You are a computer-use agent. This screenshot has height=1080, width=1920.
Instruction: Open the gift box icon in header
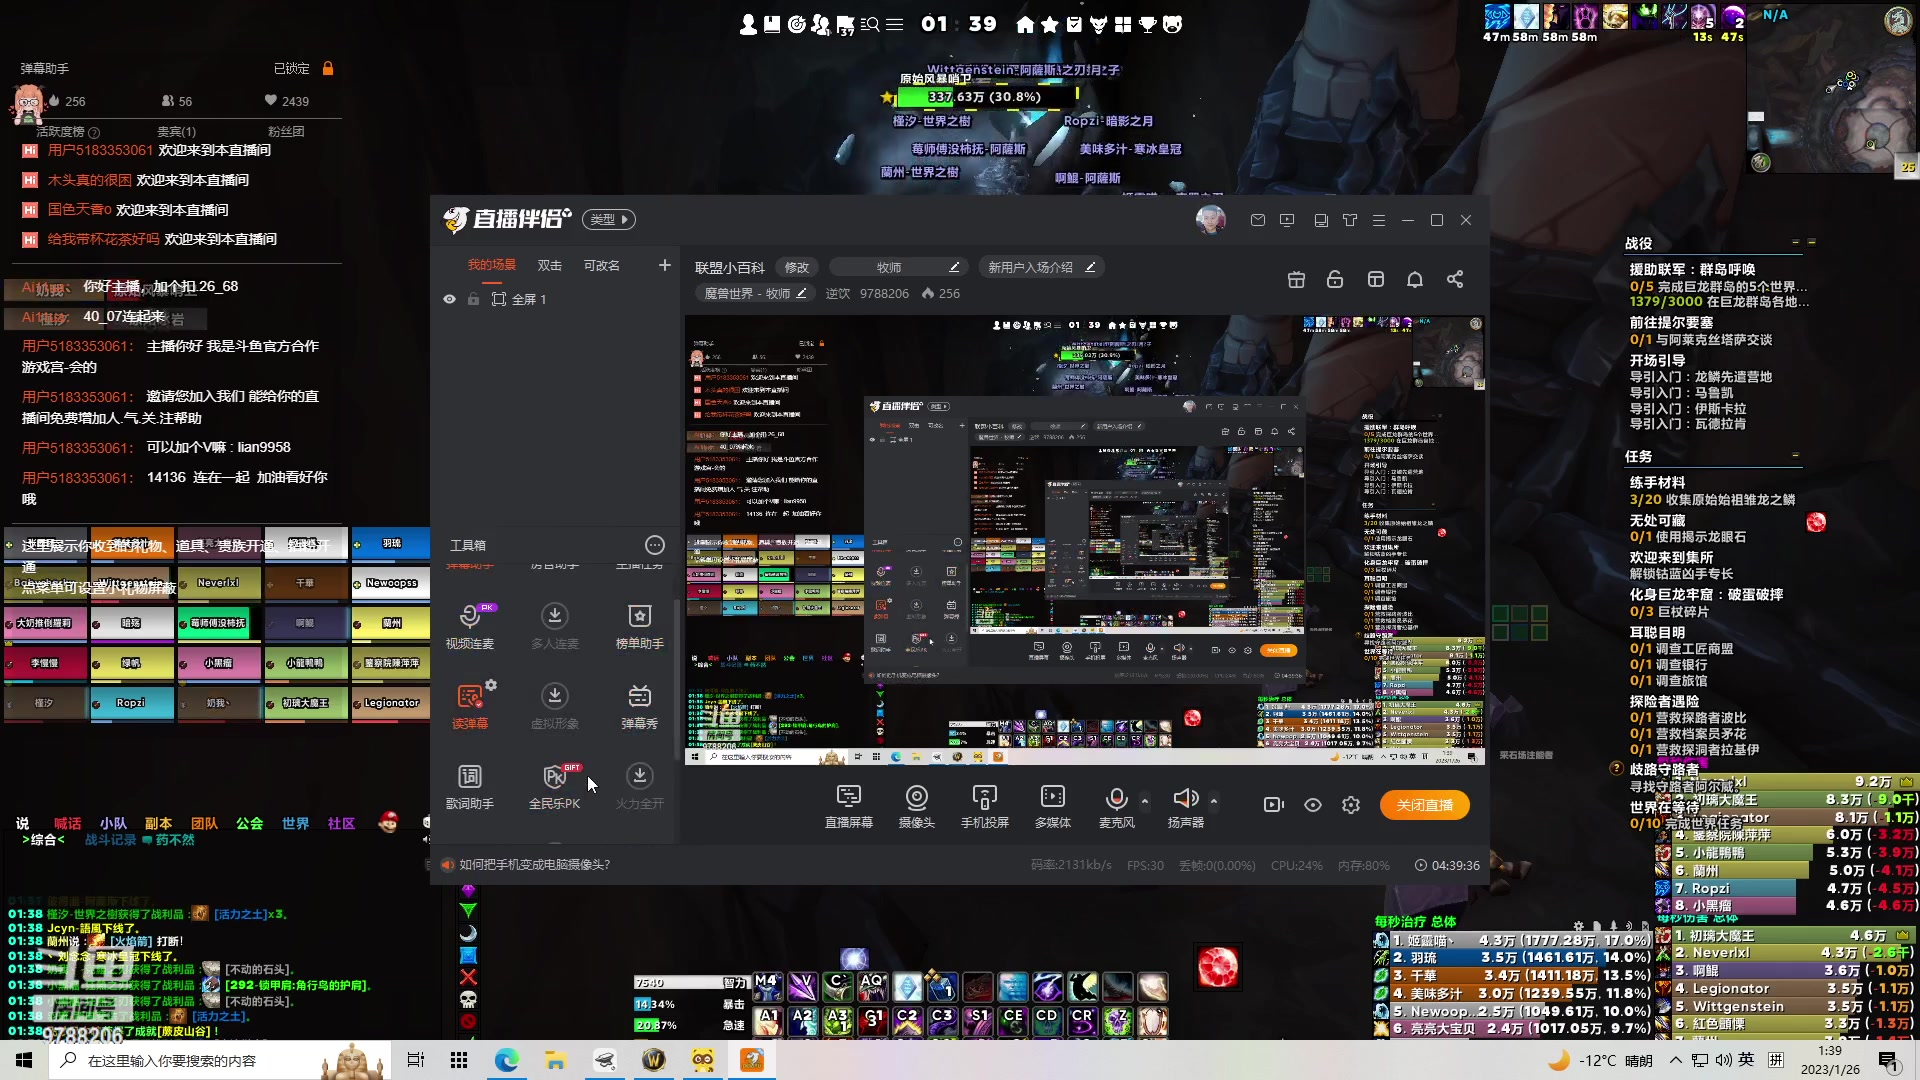(1296, 279)
